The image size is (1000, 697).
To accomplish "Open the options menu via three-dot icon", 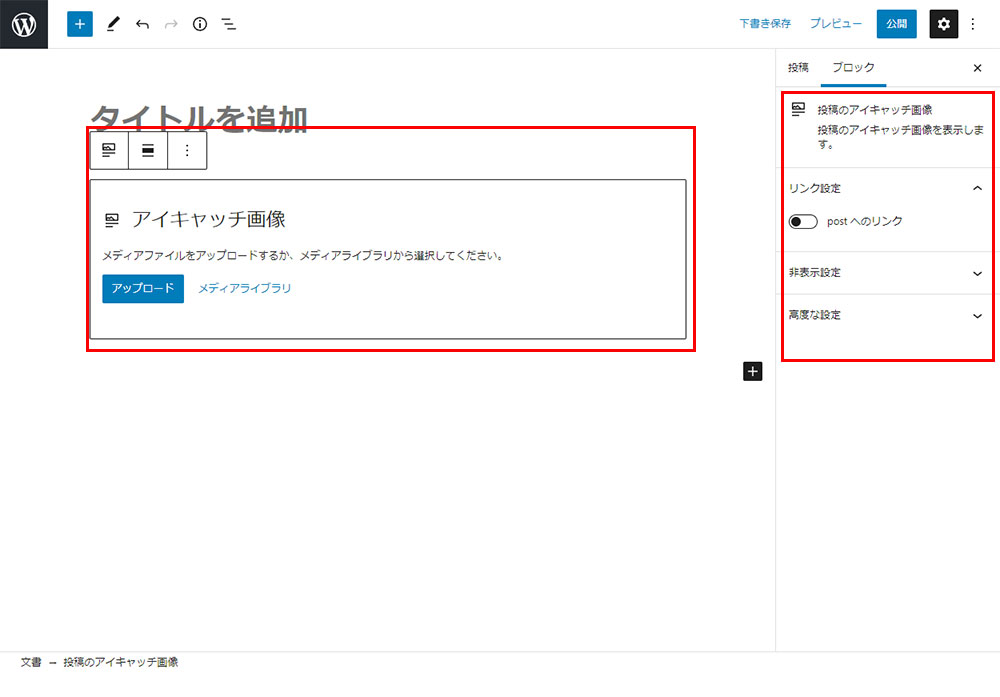I will (973, 24).
